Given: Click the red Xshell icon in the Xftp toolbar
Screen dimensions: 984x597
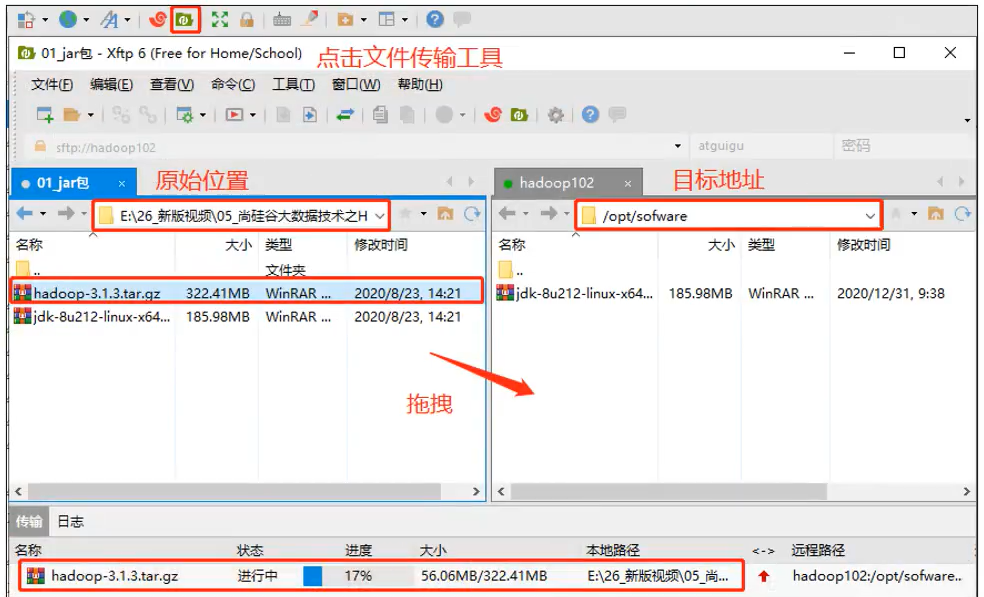Looking at the screenshot, I should point(493,114).
